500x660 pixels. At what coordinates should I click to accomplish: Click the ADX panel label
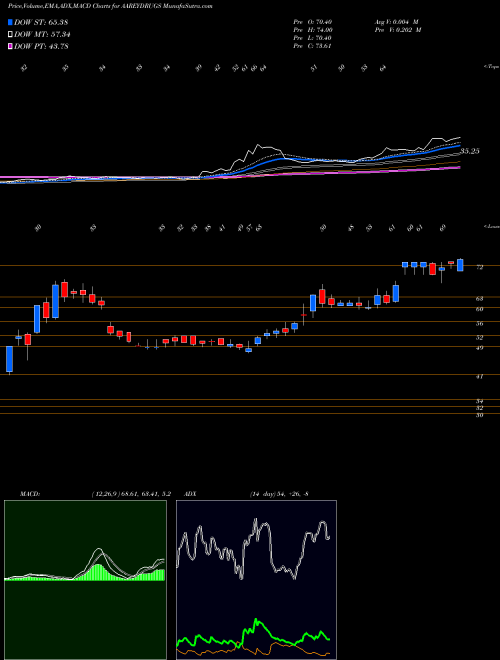coord(191,494)
